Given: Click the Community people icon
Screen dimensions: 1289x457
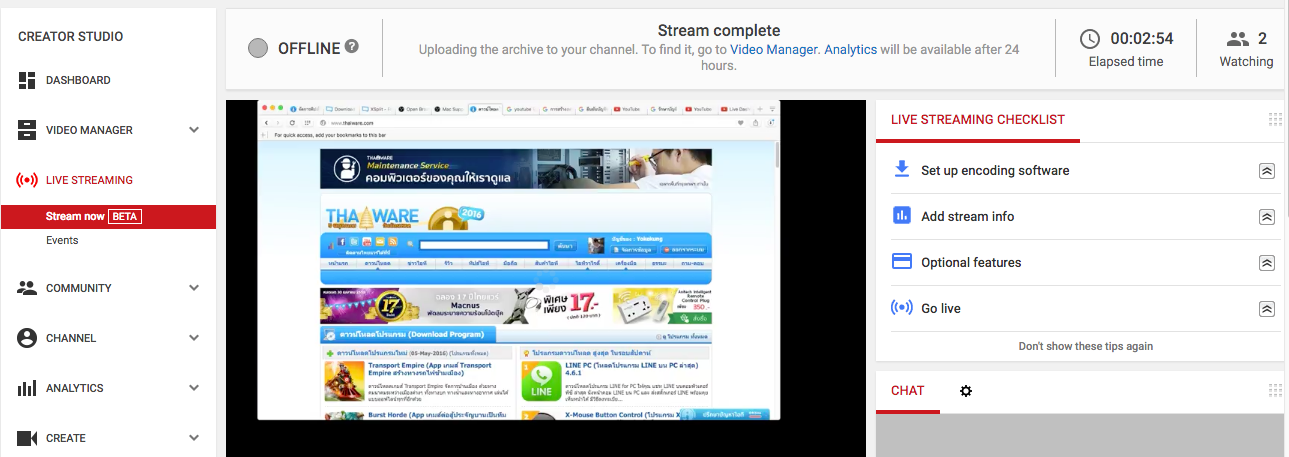Looking at the screenshot, I should click(27, 288).
